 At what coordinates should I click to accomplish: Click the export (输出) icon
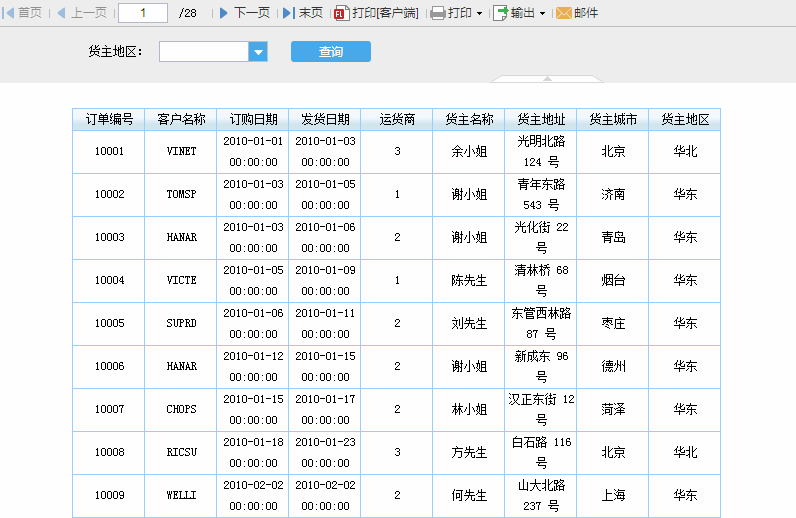tap(501, 13)
